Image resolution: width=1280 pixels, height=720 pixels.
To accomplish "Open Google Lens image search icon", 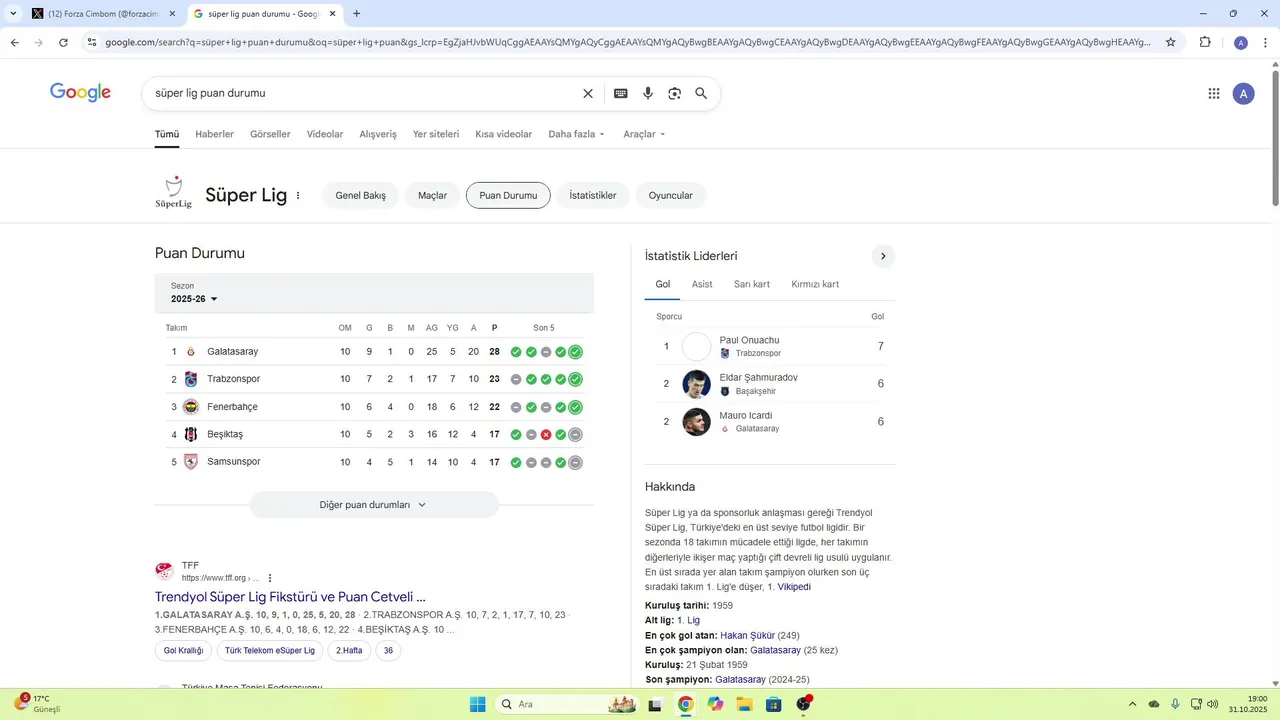I will click(x=675, y=93).
